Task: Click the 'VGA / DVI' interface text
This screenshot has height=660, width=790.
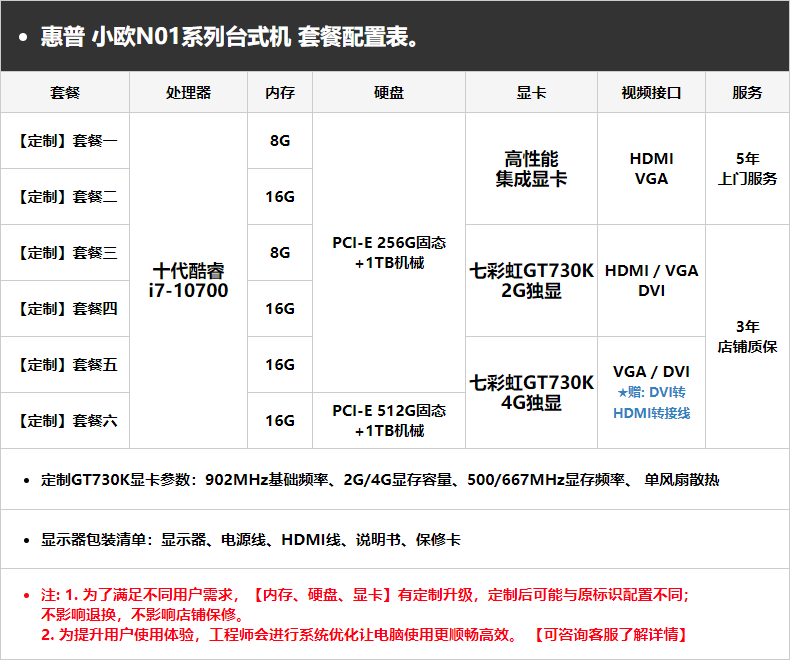Action: [x=651, y=372]
